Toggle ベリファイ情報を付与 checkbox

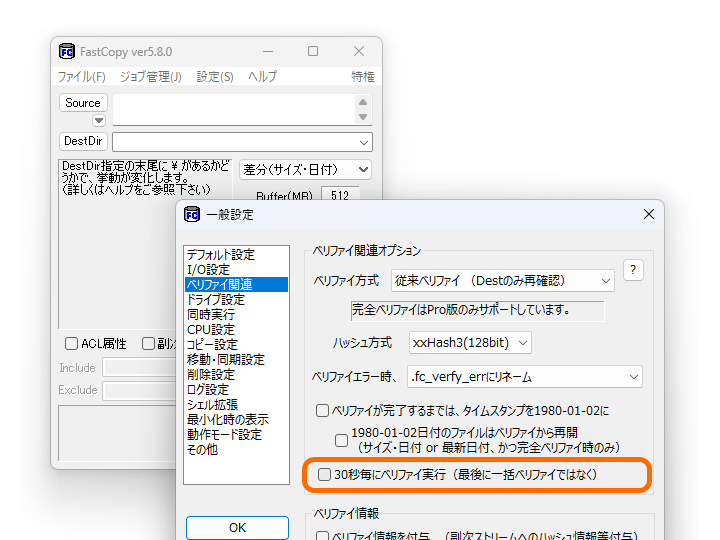pos(322,536)
